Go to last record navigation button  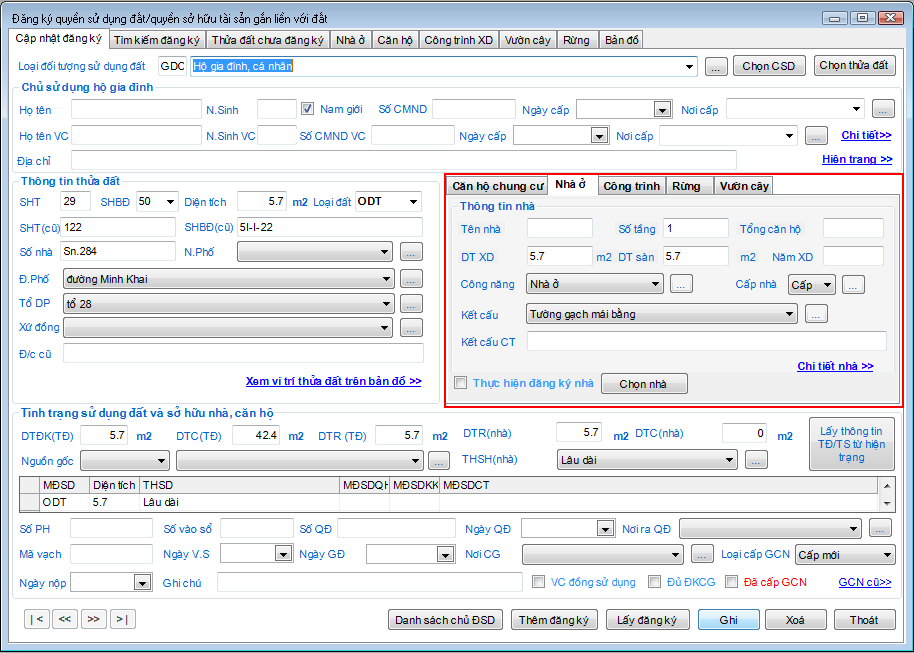click(x=122, y=620)
